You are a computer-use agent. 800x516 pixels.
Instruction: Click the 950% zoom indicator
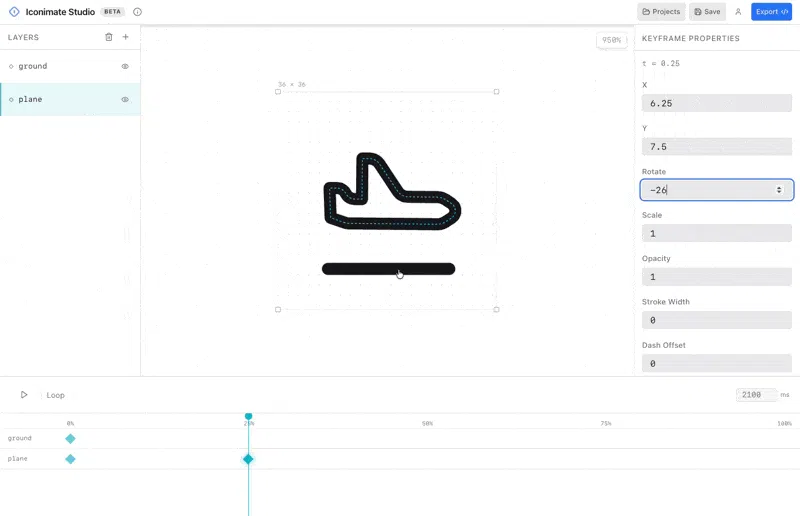click(x=611, y=40)
